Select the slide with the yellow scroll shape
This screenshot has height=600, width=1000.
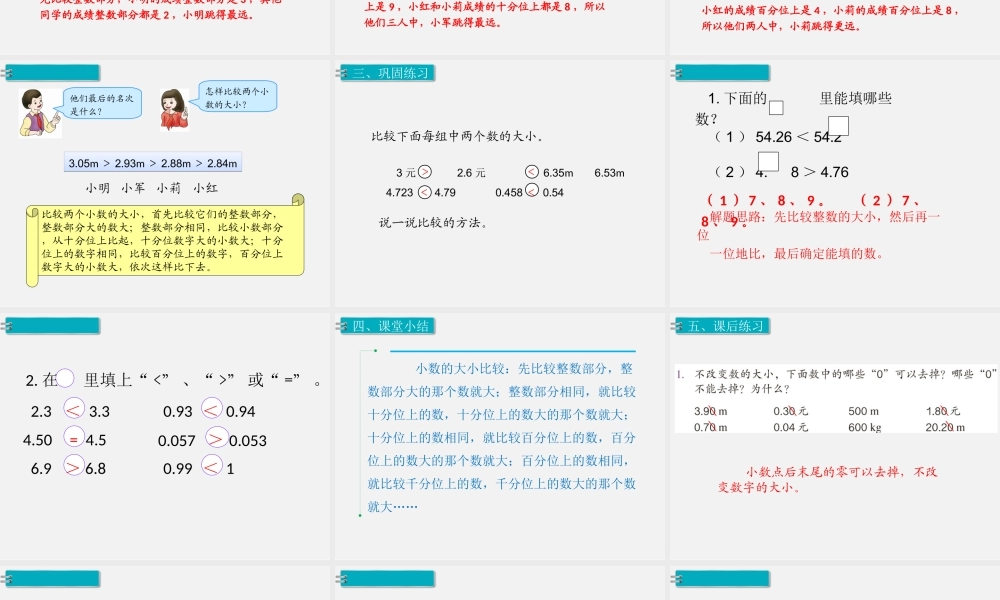click(165, 185)
